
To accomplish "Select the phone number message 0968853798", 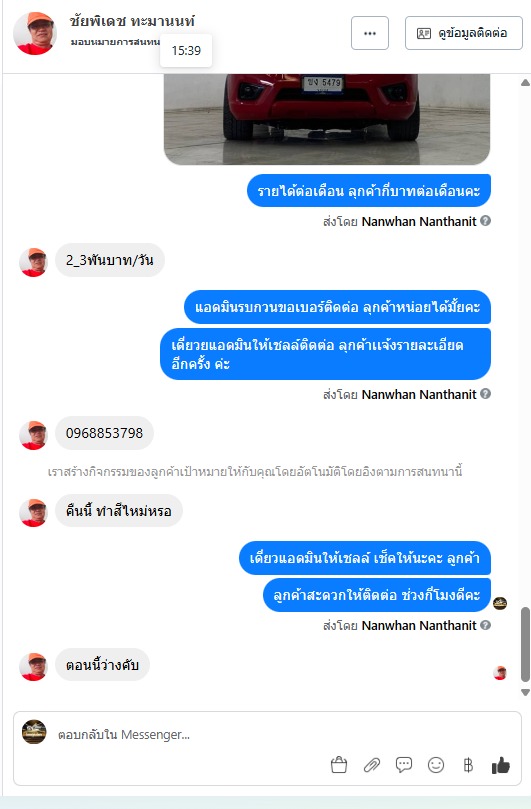I will coord(104,433).
